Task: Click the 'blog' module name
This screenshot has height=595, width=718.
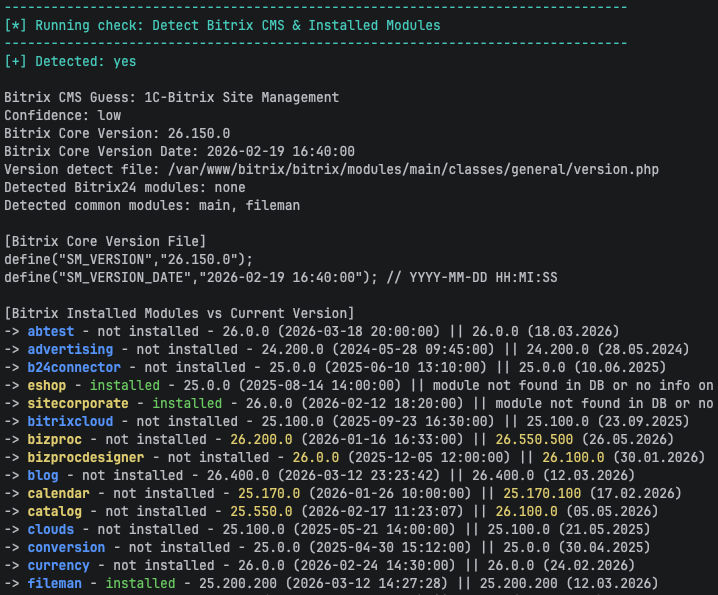Action: pos(43,475)
